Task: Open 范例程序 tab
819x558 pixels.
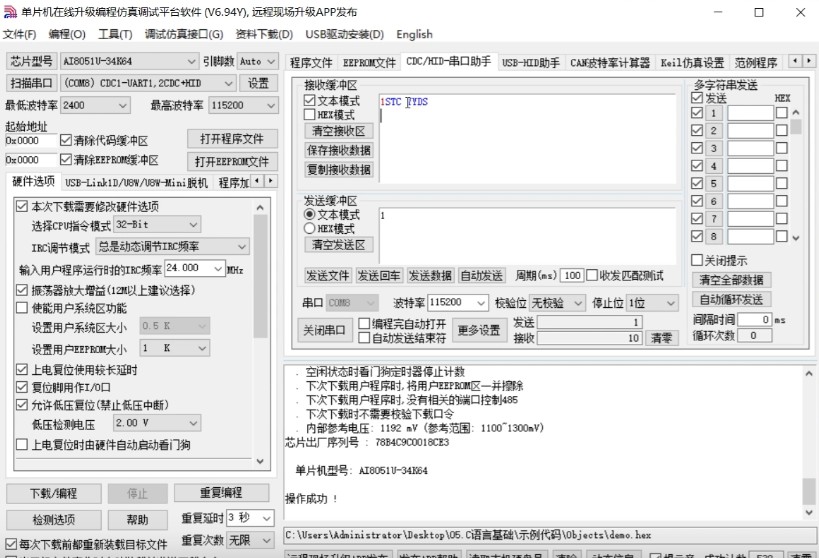Action: point(756,63)
